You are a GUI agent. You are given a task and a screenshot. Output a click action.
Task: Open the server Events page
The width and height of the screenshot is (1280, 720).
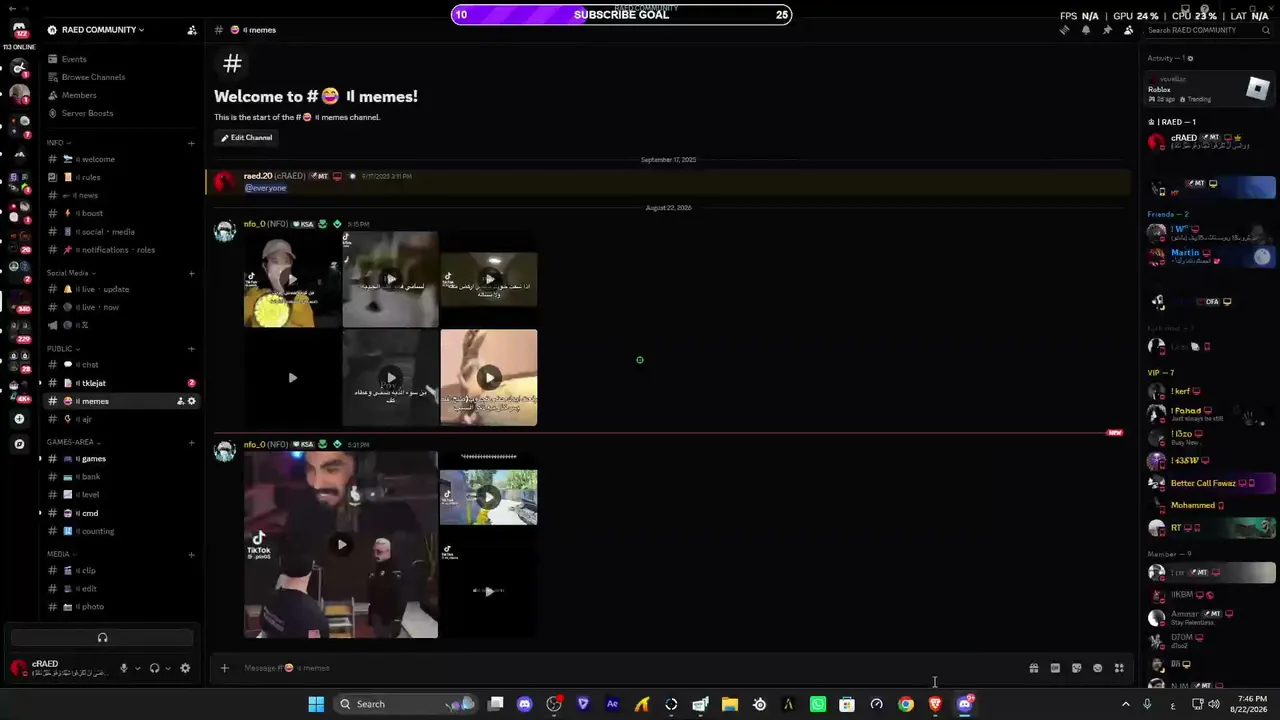[x=74, y=59]
